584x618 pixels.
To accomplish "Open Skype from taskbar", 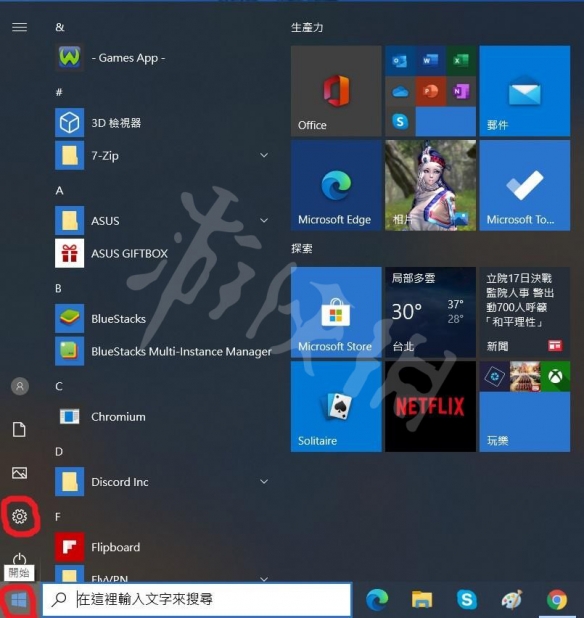I will pos(467,599).
